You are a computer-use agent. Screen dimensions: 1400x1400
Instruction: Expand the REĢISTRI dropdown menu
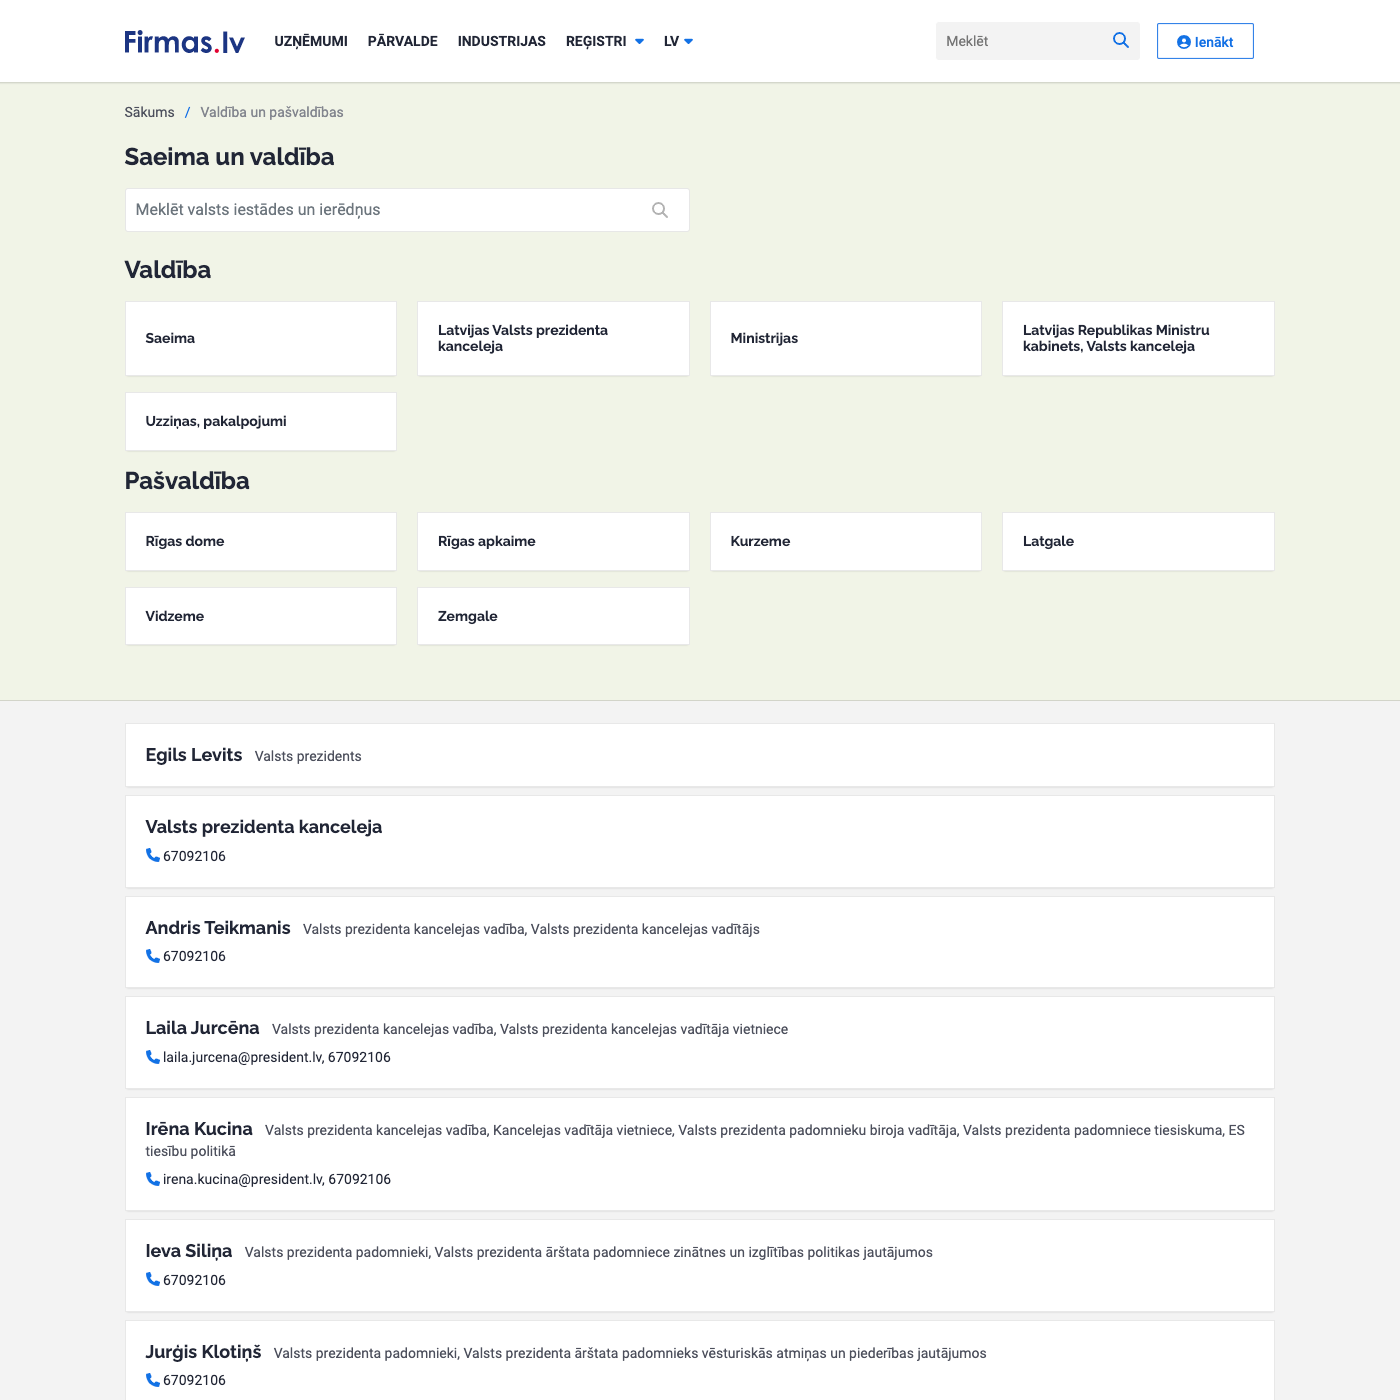click(604, 42)
